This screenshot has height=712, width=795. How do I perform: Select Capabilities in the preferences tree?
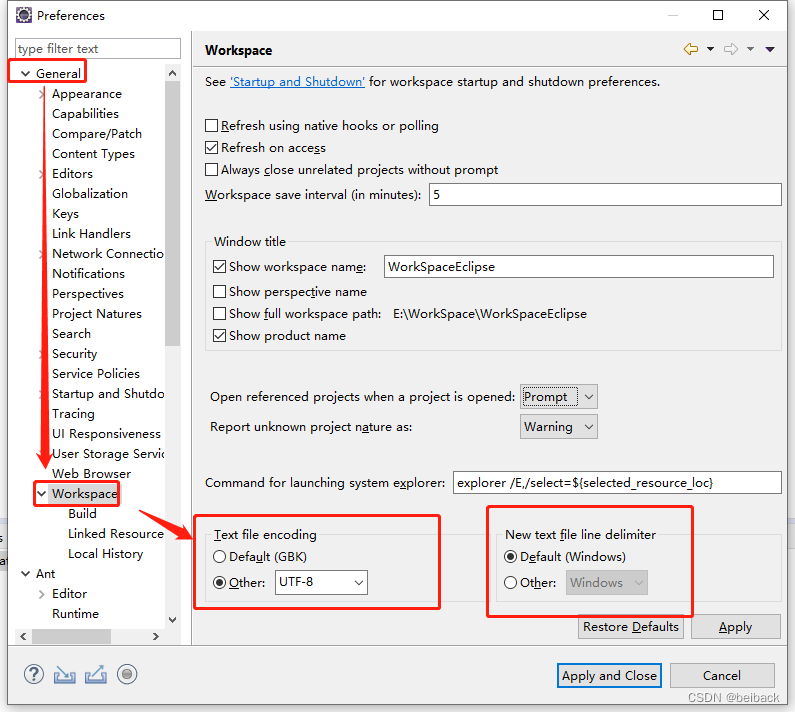coord(85,114)
